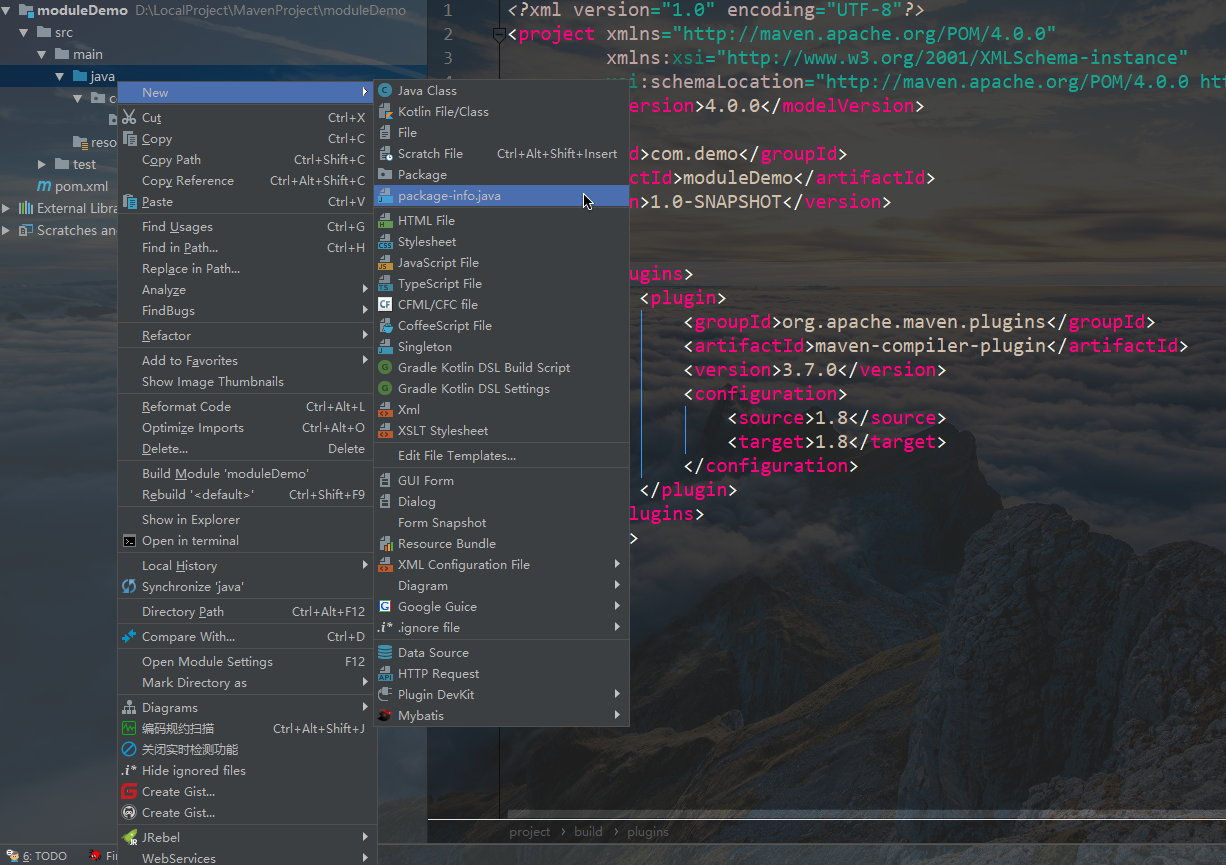Collapse the src folder tree arrow
This screenshot has height=865, width=1226.
pos(24,32)
